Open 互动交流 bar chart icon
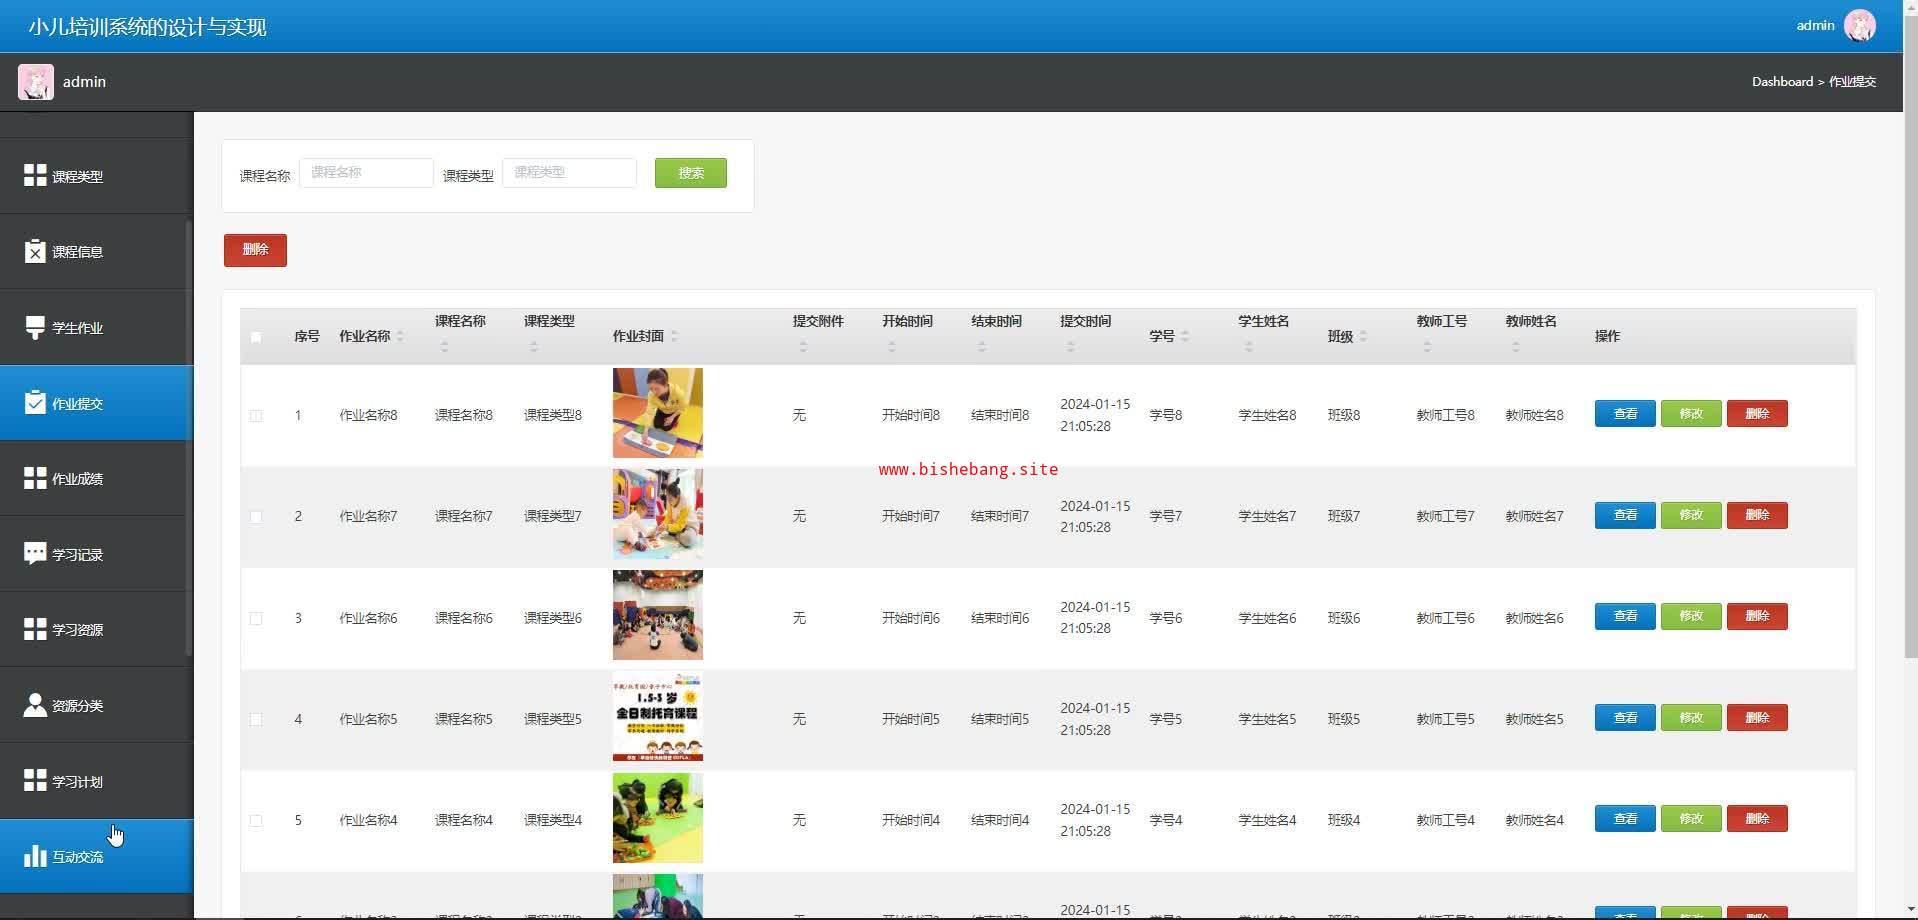 point(35,856)
